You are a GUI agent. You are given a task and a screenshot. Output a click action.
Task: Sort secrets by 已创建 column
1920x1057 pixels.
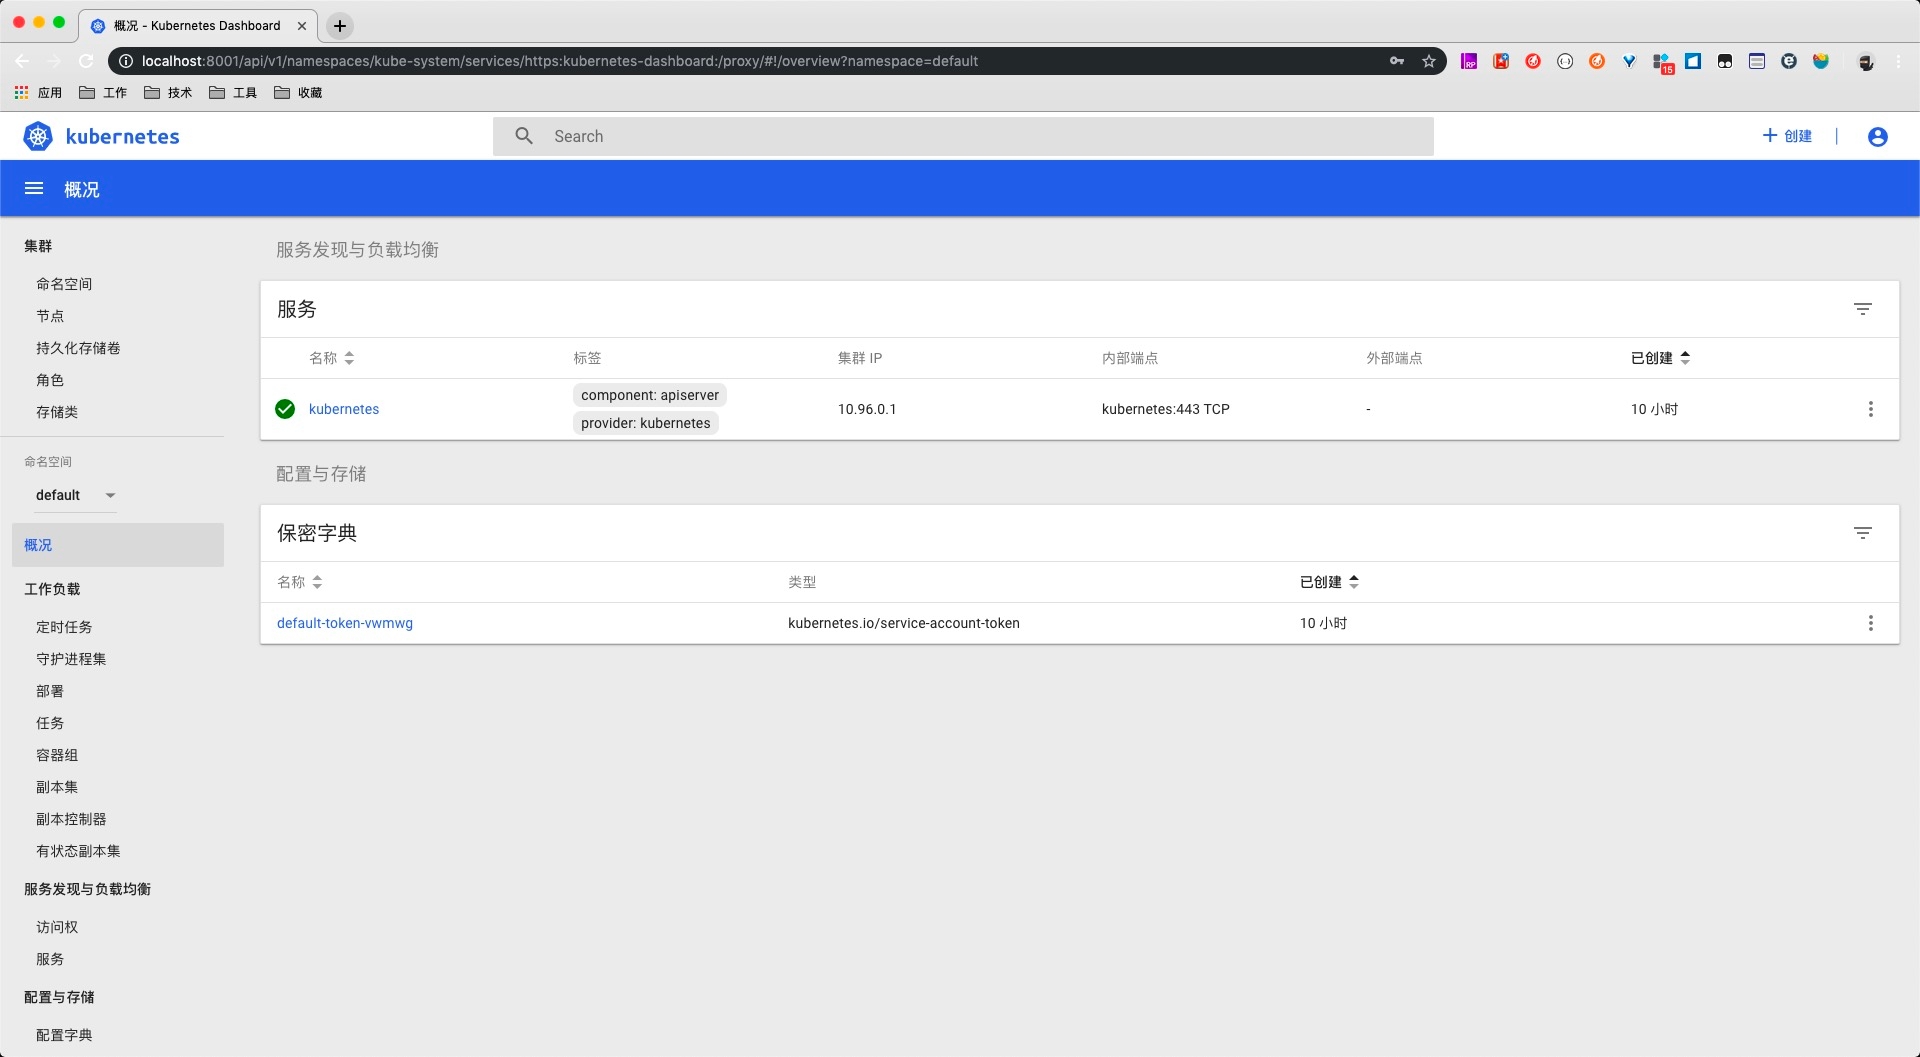coord(1329,582)
